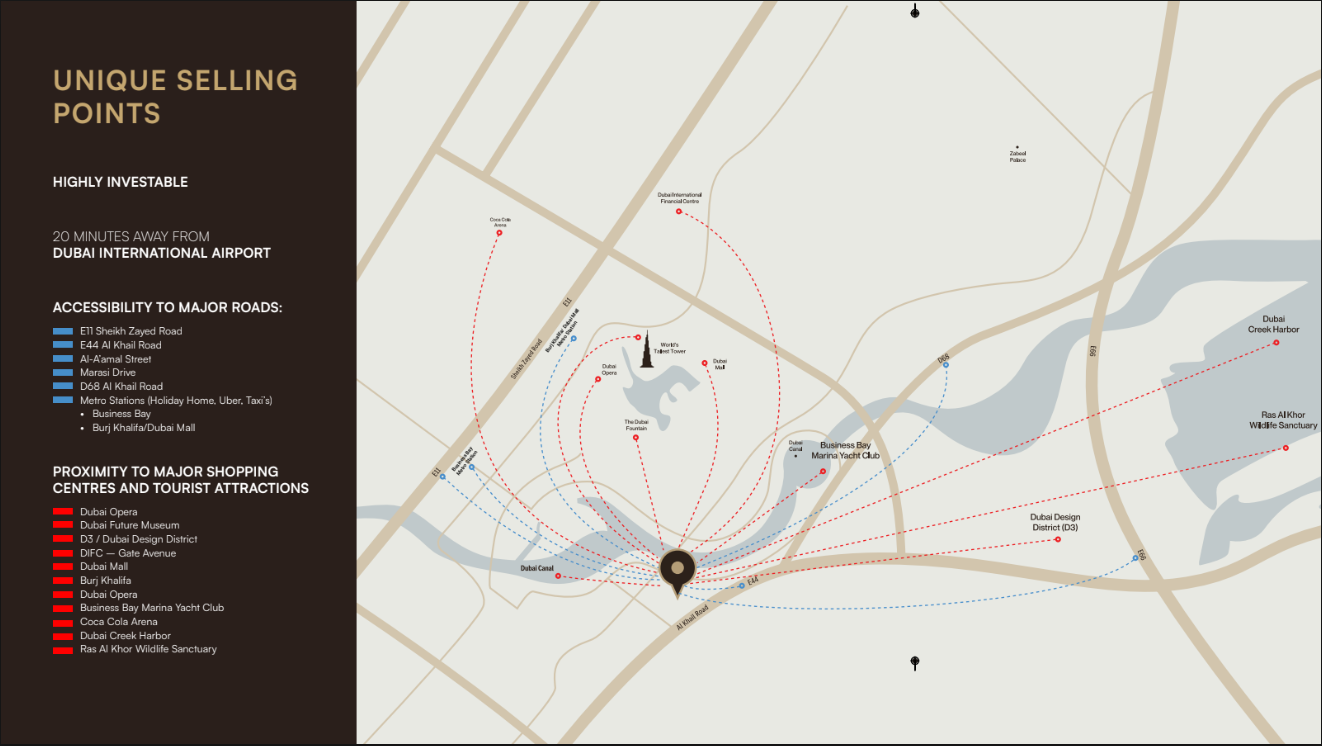Image resolution: width=1322 pixels, height=746 pixels.
Task: Select the Ras Al Khor Wildlife Sanctuary marker
Action: (1285, 448)
